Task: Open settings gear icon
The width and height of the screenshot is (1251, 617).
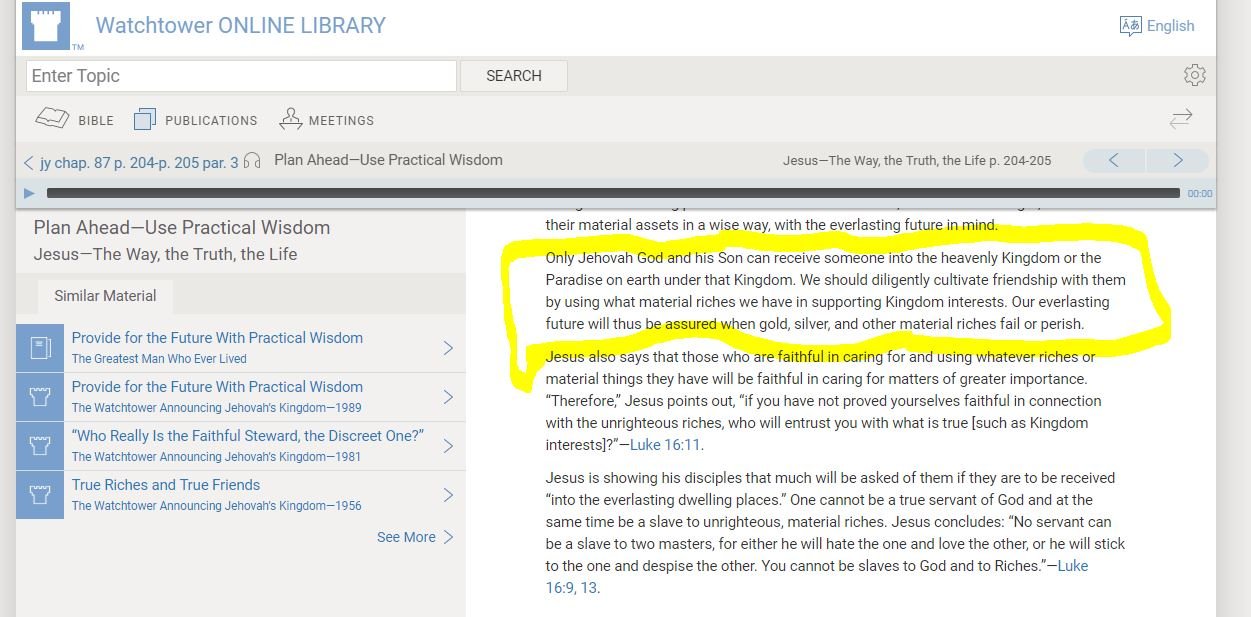Action: (x=1194, y=75)
